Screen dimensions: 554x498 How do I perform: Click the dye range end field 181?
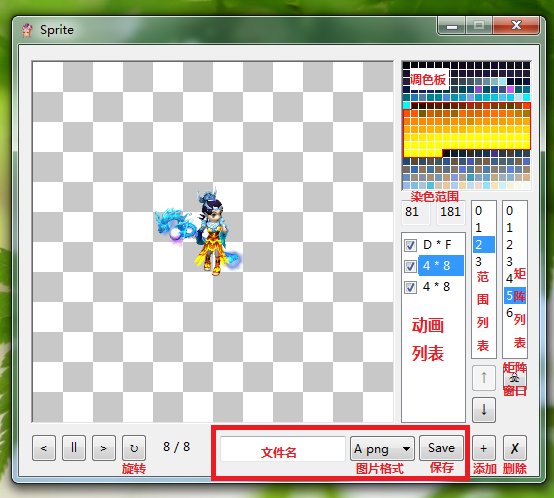(x=450, y=212)
